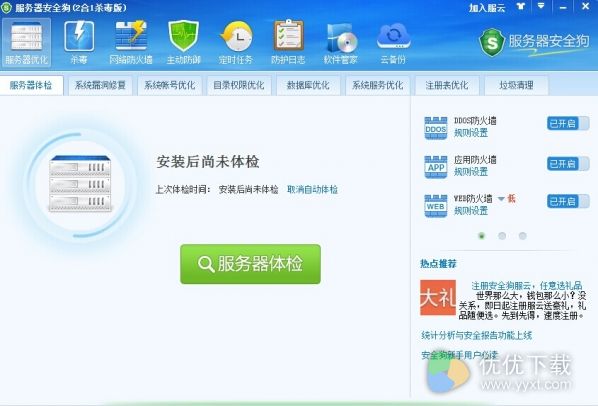Open the 防护日志 clipboard section
The width and height of the screenshot is (598, 406).
click(288, 42)
